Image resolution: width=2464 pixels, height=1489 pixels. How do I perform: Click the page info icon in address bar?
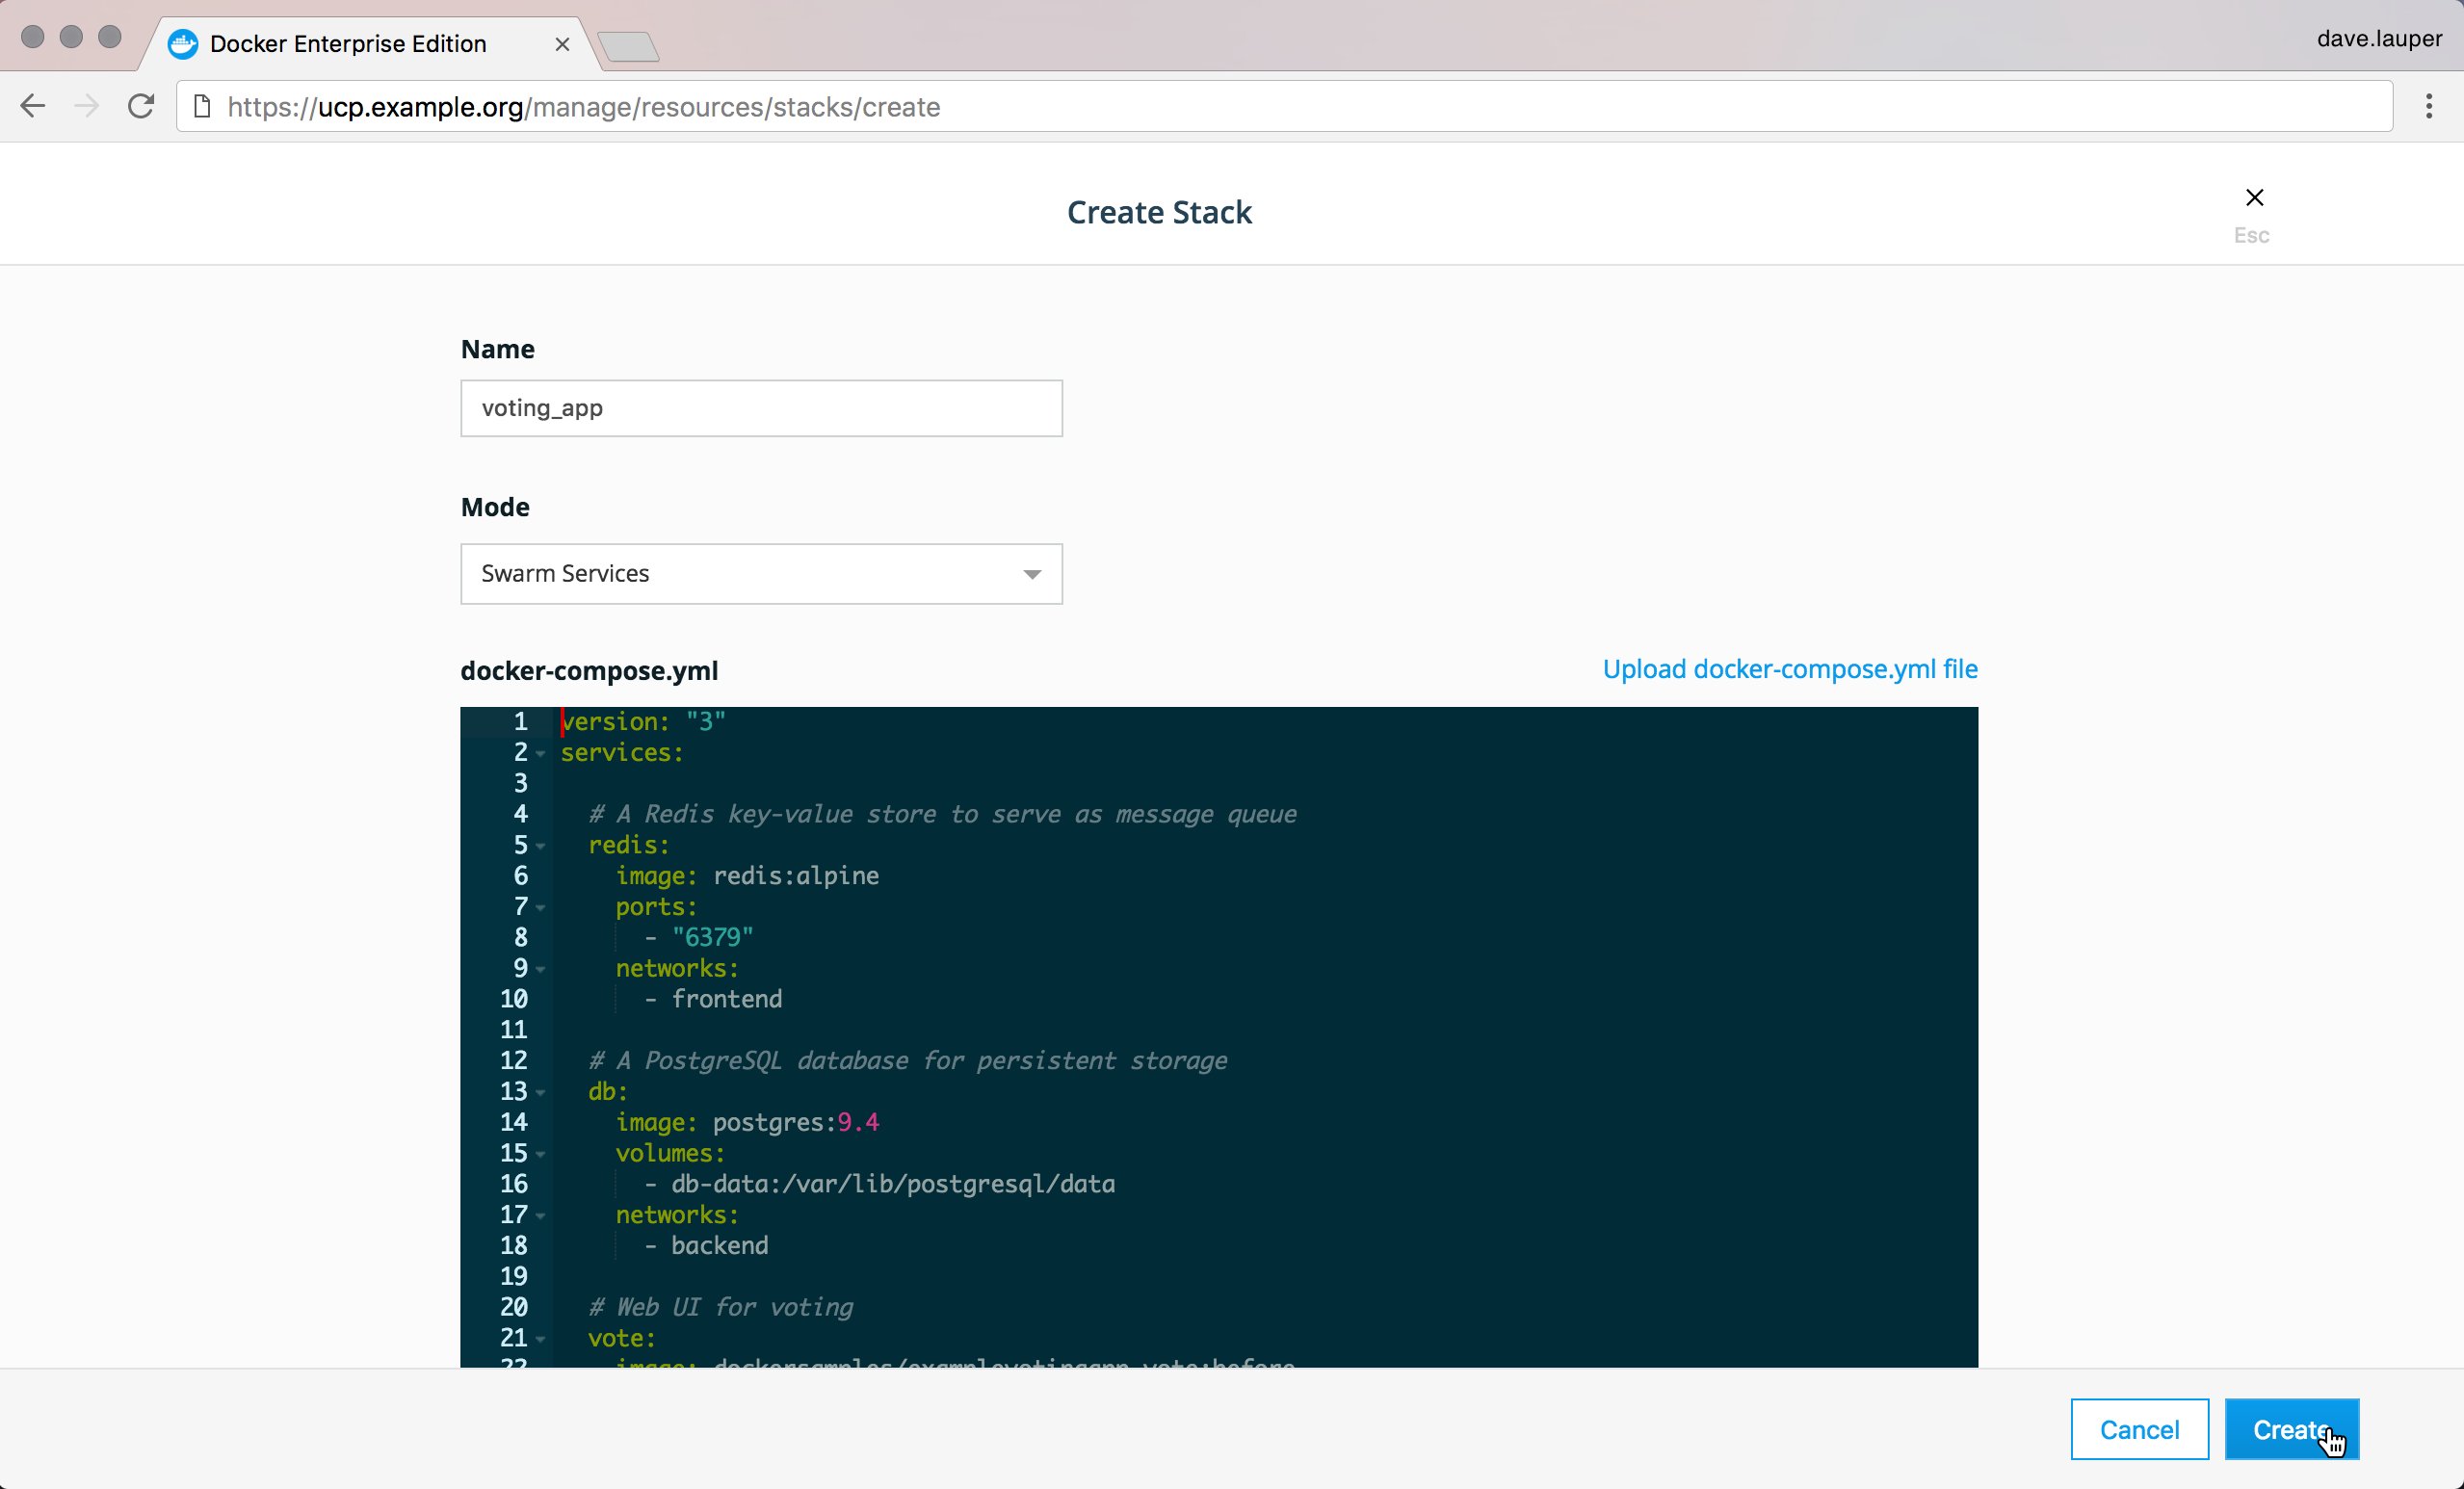tap(202, 106)
